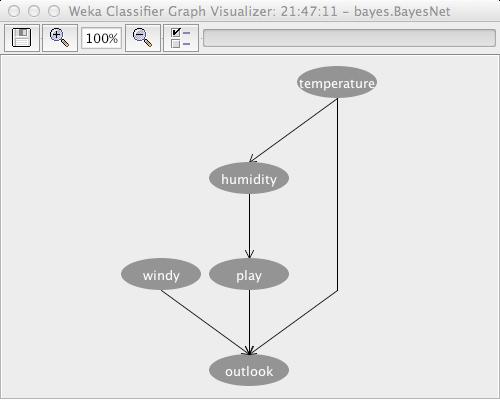Image resolution: width=500 pixels, height=400 pixels.
Task: Click the save graph floppy disk icon
Action: point(22,38)
